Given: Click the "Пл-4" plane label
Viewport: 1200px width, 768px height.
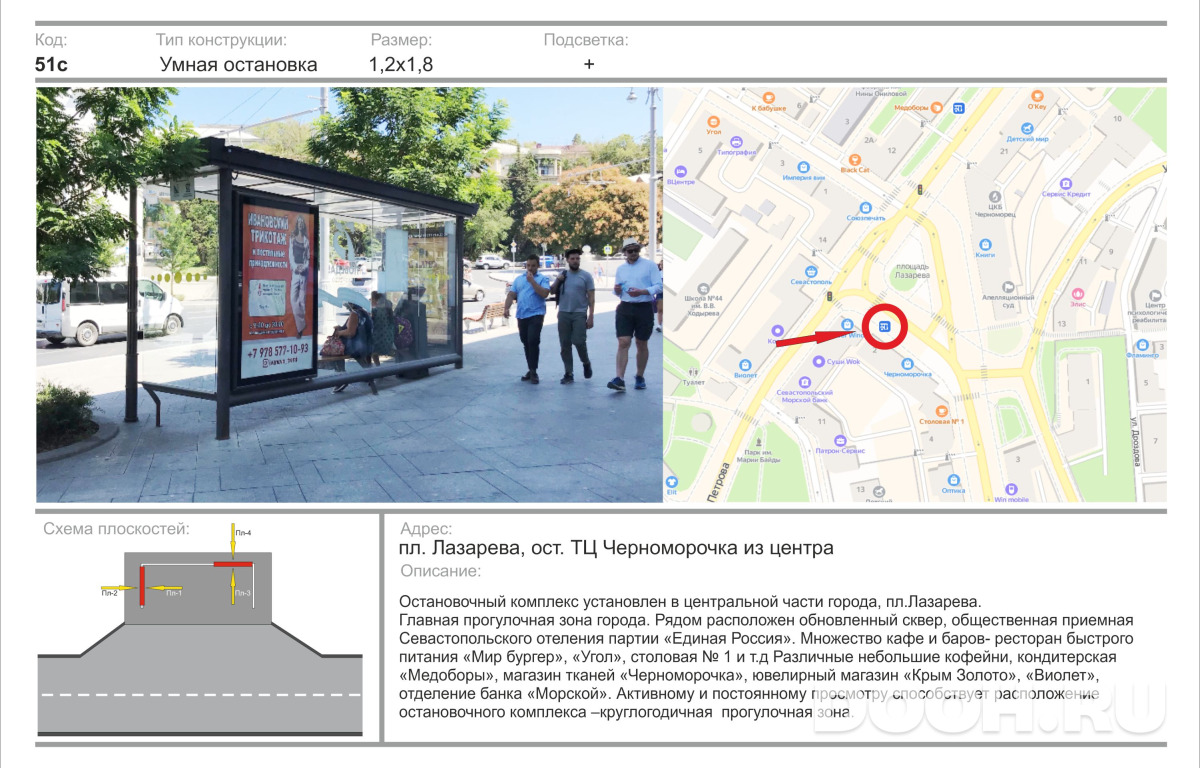Looking at the screenshot, I should [243, 533].
